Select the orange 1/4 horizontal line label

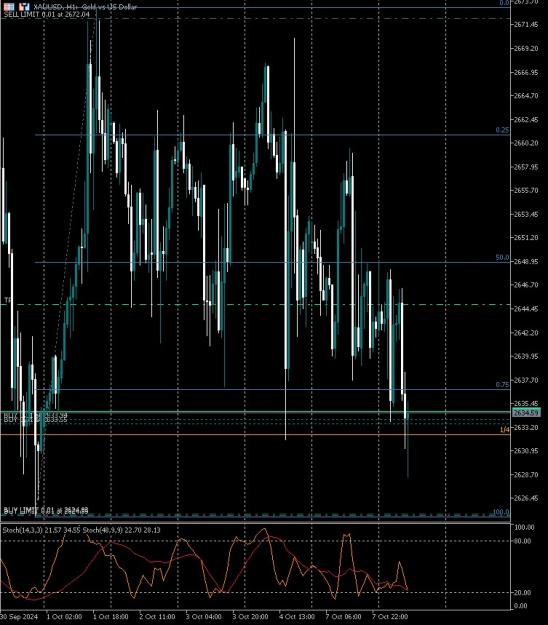coord(505,430)
